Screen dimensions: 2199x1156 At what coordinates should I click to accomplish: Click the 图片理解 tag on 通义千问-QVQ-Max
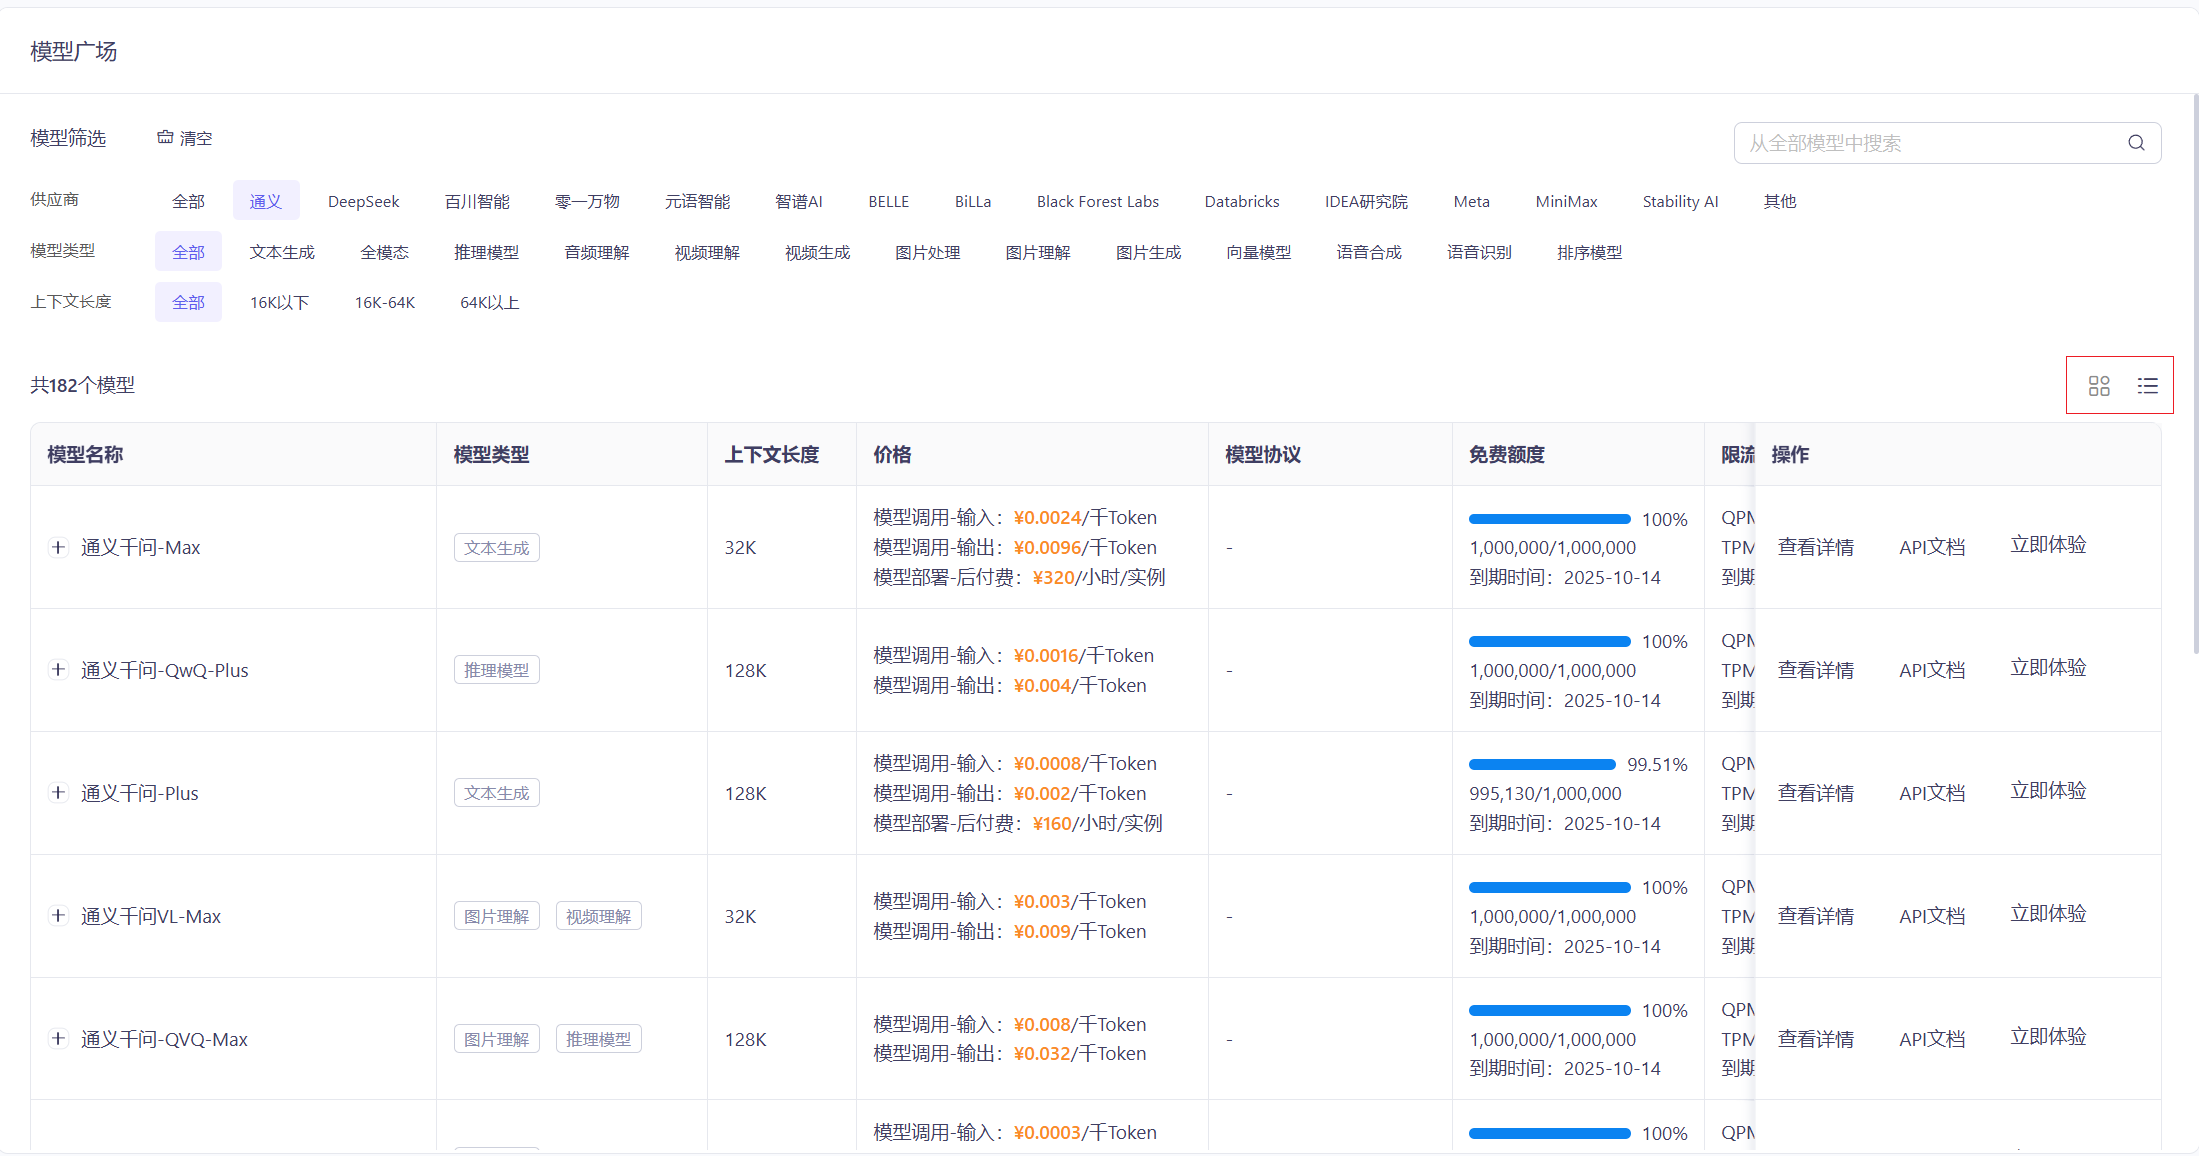click(x=496, y=1039)
